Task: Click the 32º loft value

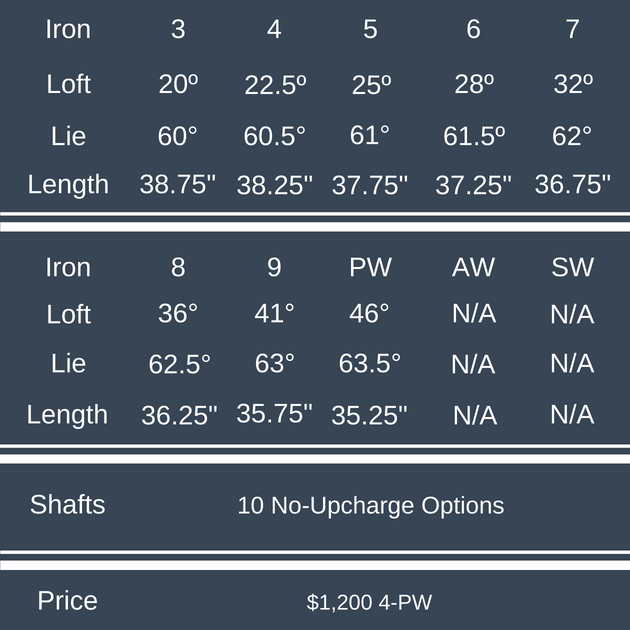Action: 572,84
